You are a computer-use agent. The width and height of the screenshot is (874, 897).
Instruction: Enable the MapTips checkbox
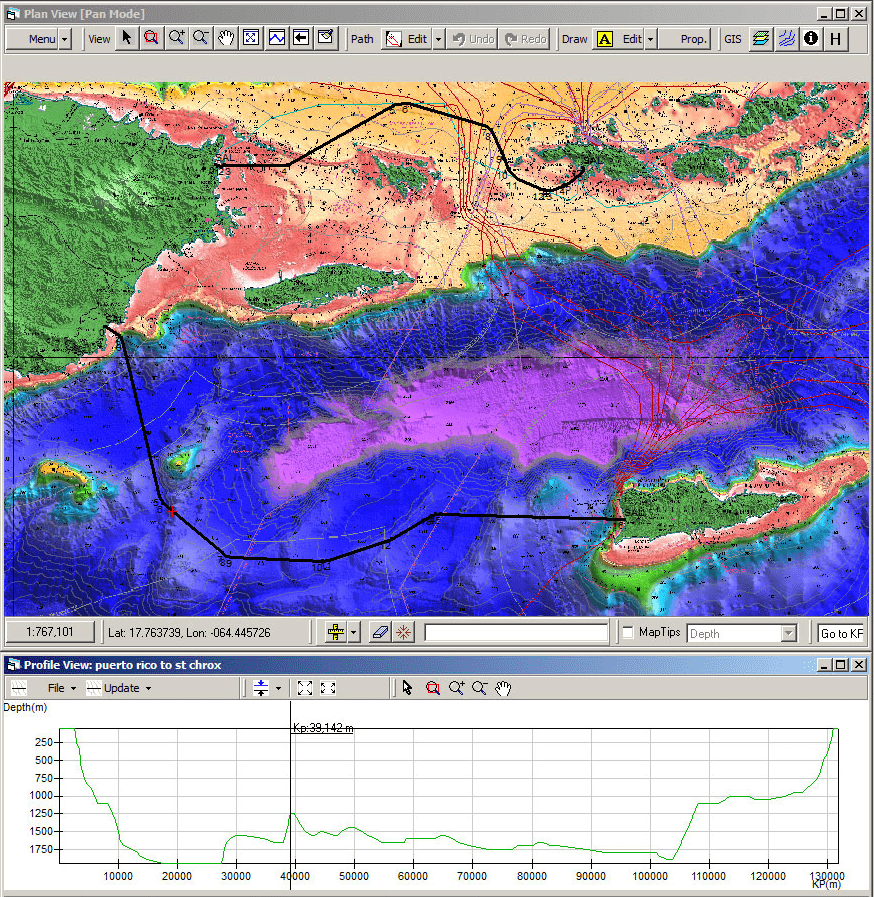pyautogui.click(x=628, y=633)
